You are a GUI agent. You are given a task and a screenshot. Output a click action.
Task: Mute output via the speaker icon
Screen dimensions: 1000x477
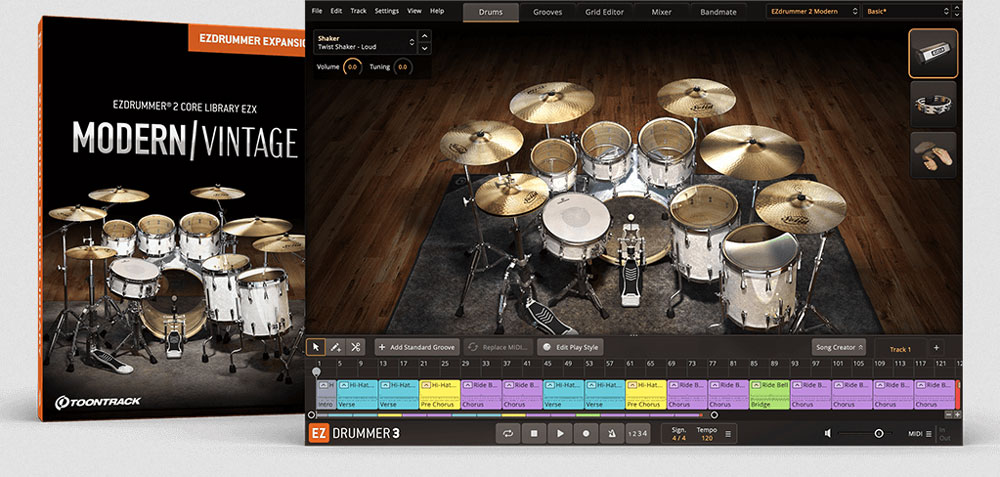[828, 433]
